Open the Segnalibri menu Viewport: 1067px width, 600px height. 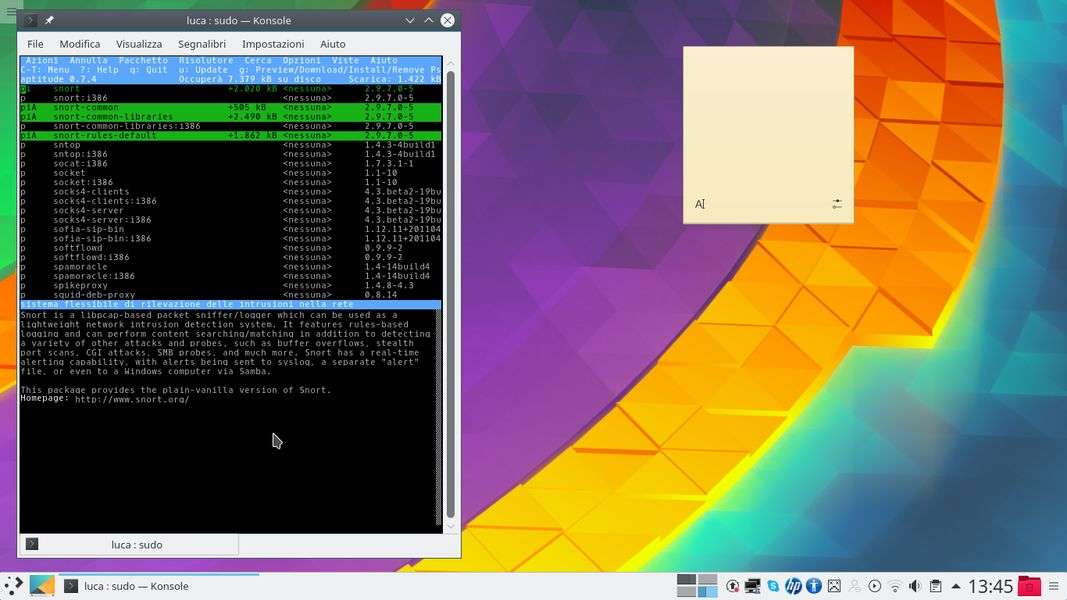coord(201,44)
